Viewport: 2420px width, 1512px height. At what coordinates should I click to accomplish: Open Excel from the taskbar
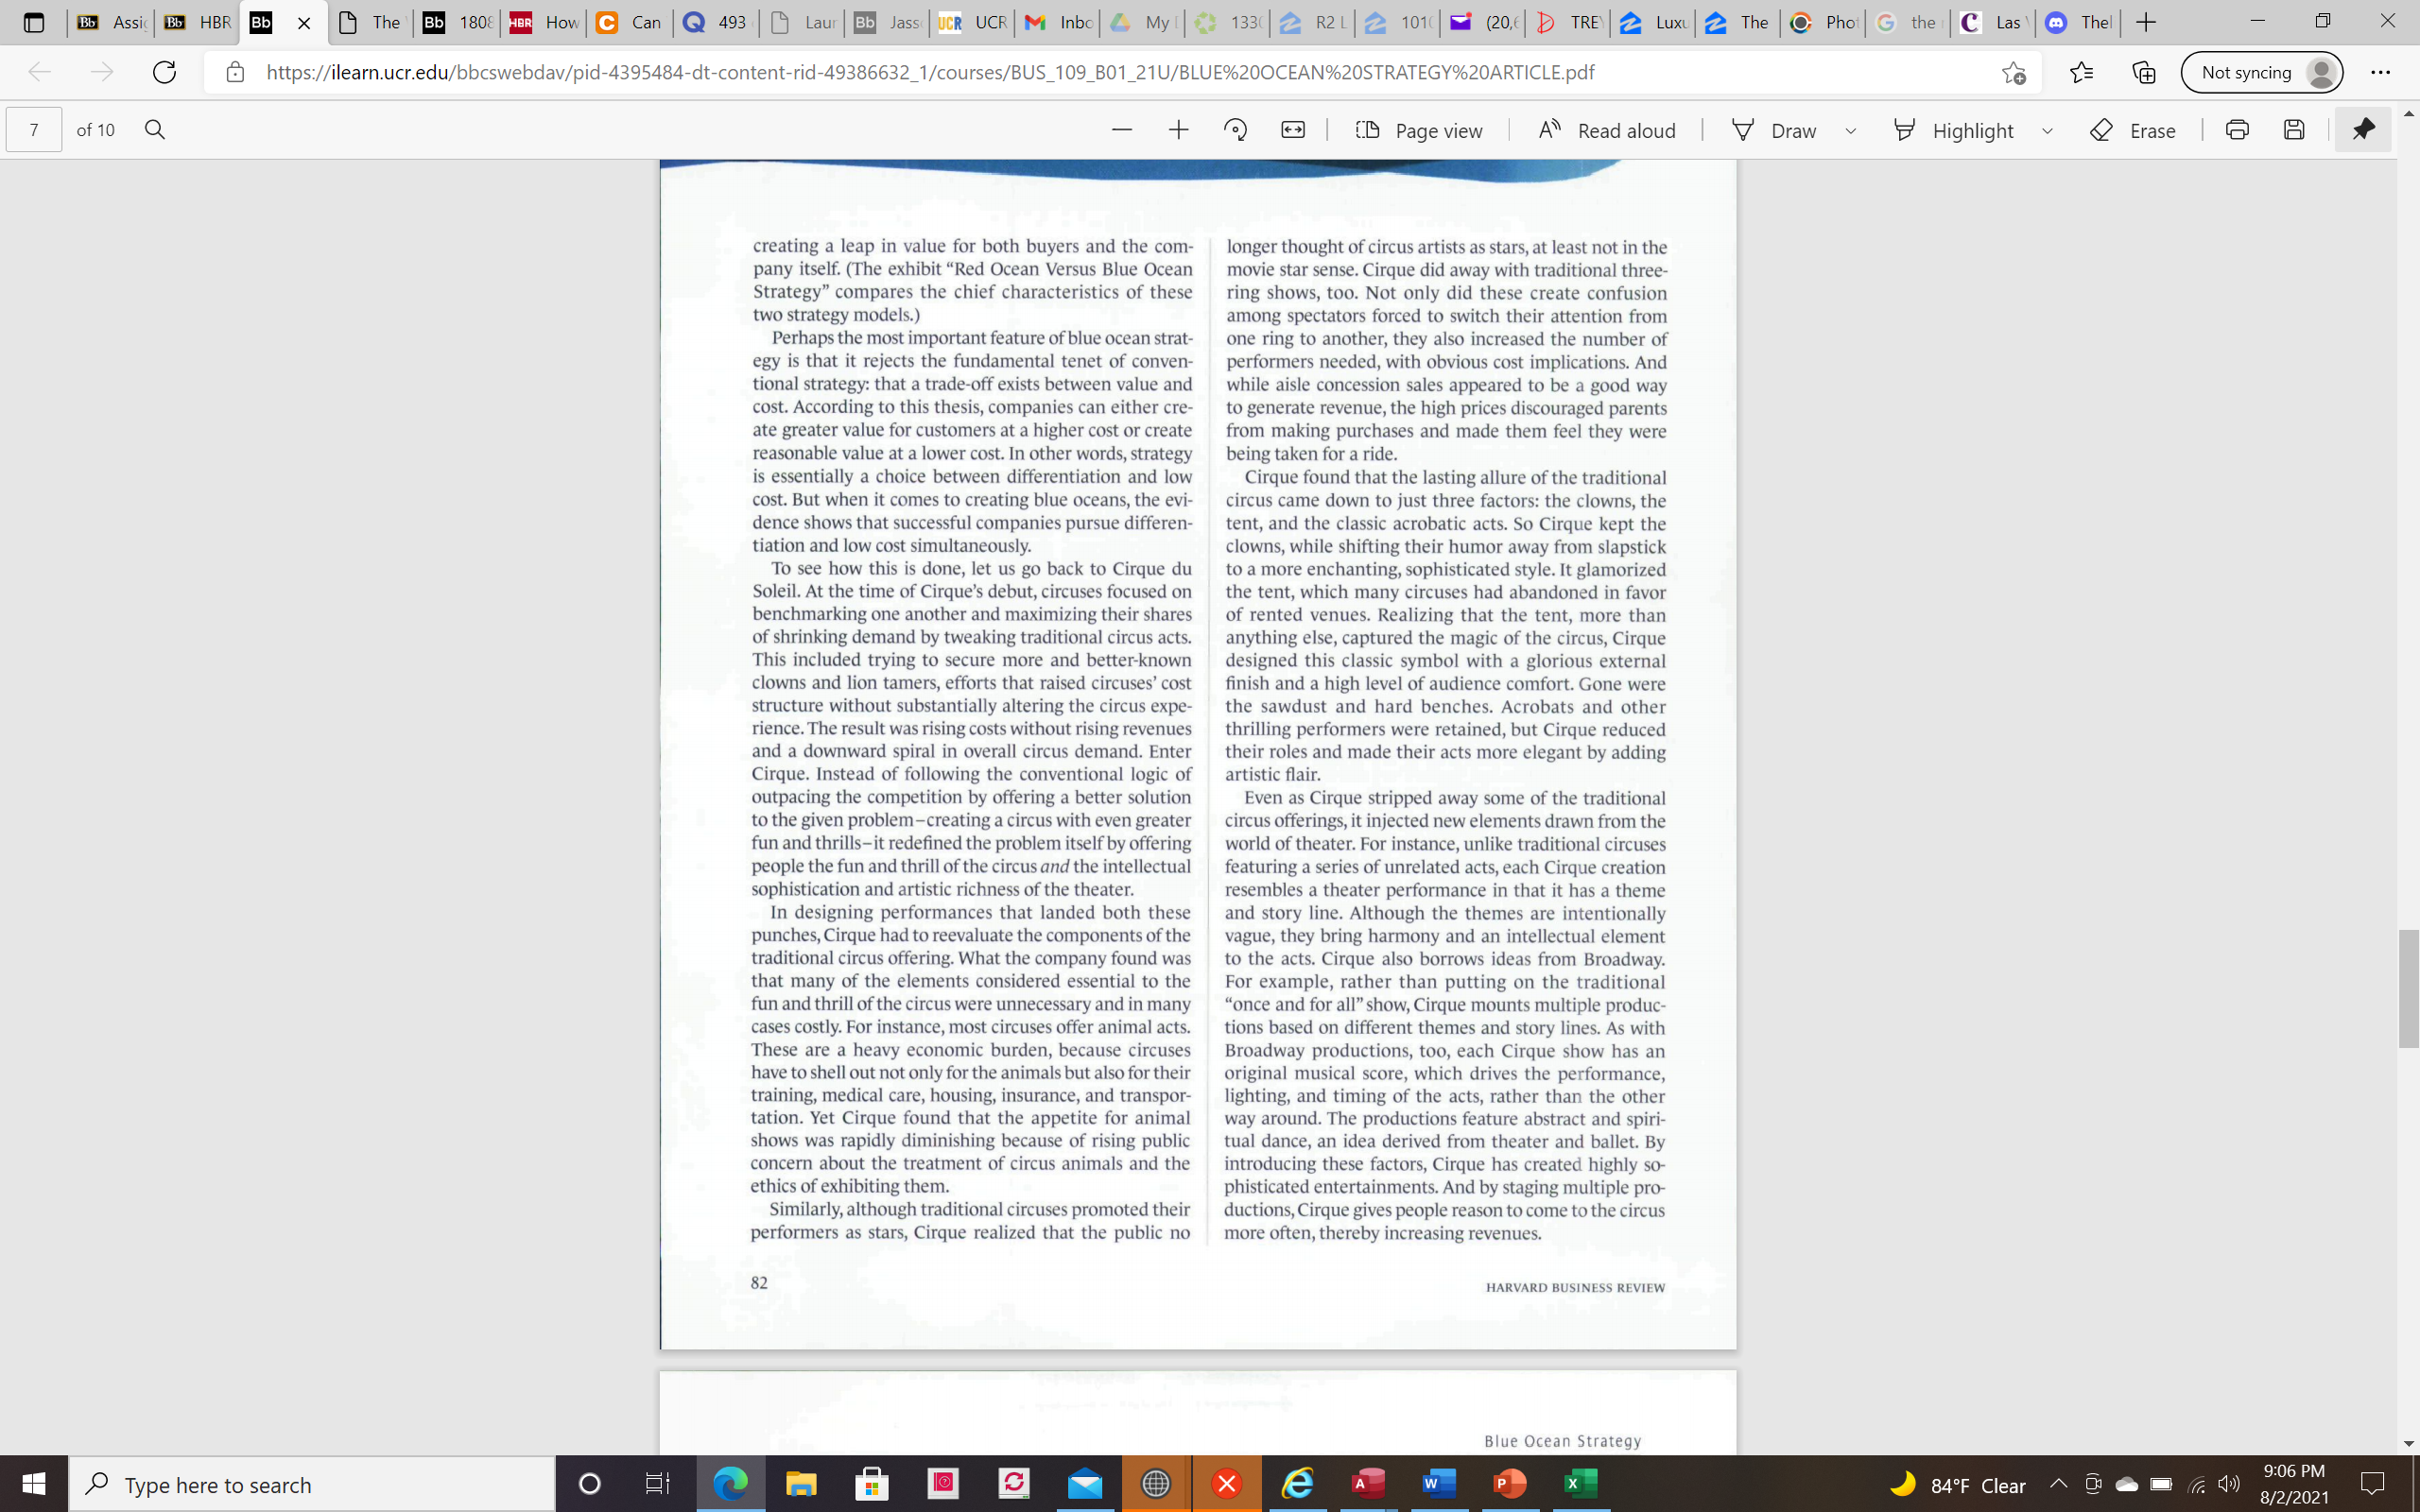1580,1484
